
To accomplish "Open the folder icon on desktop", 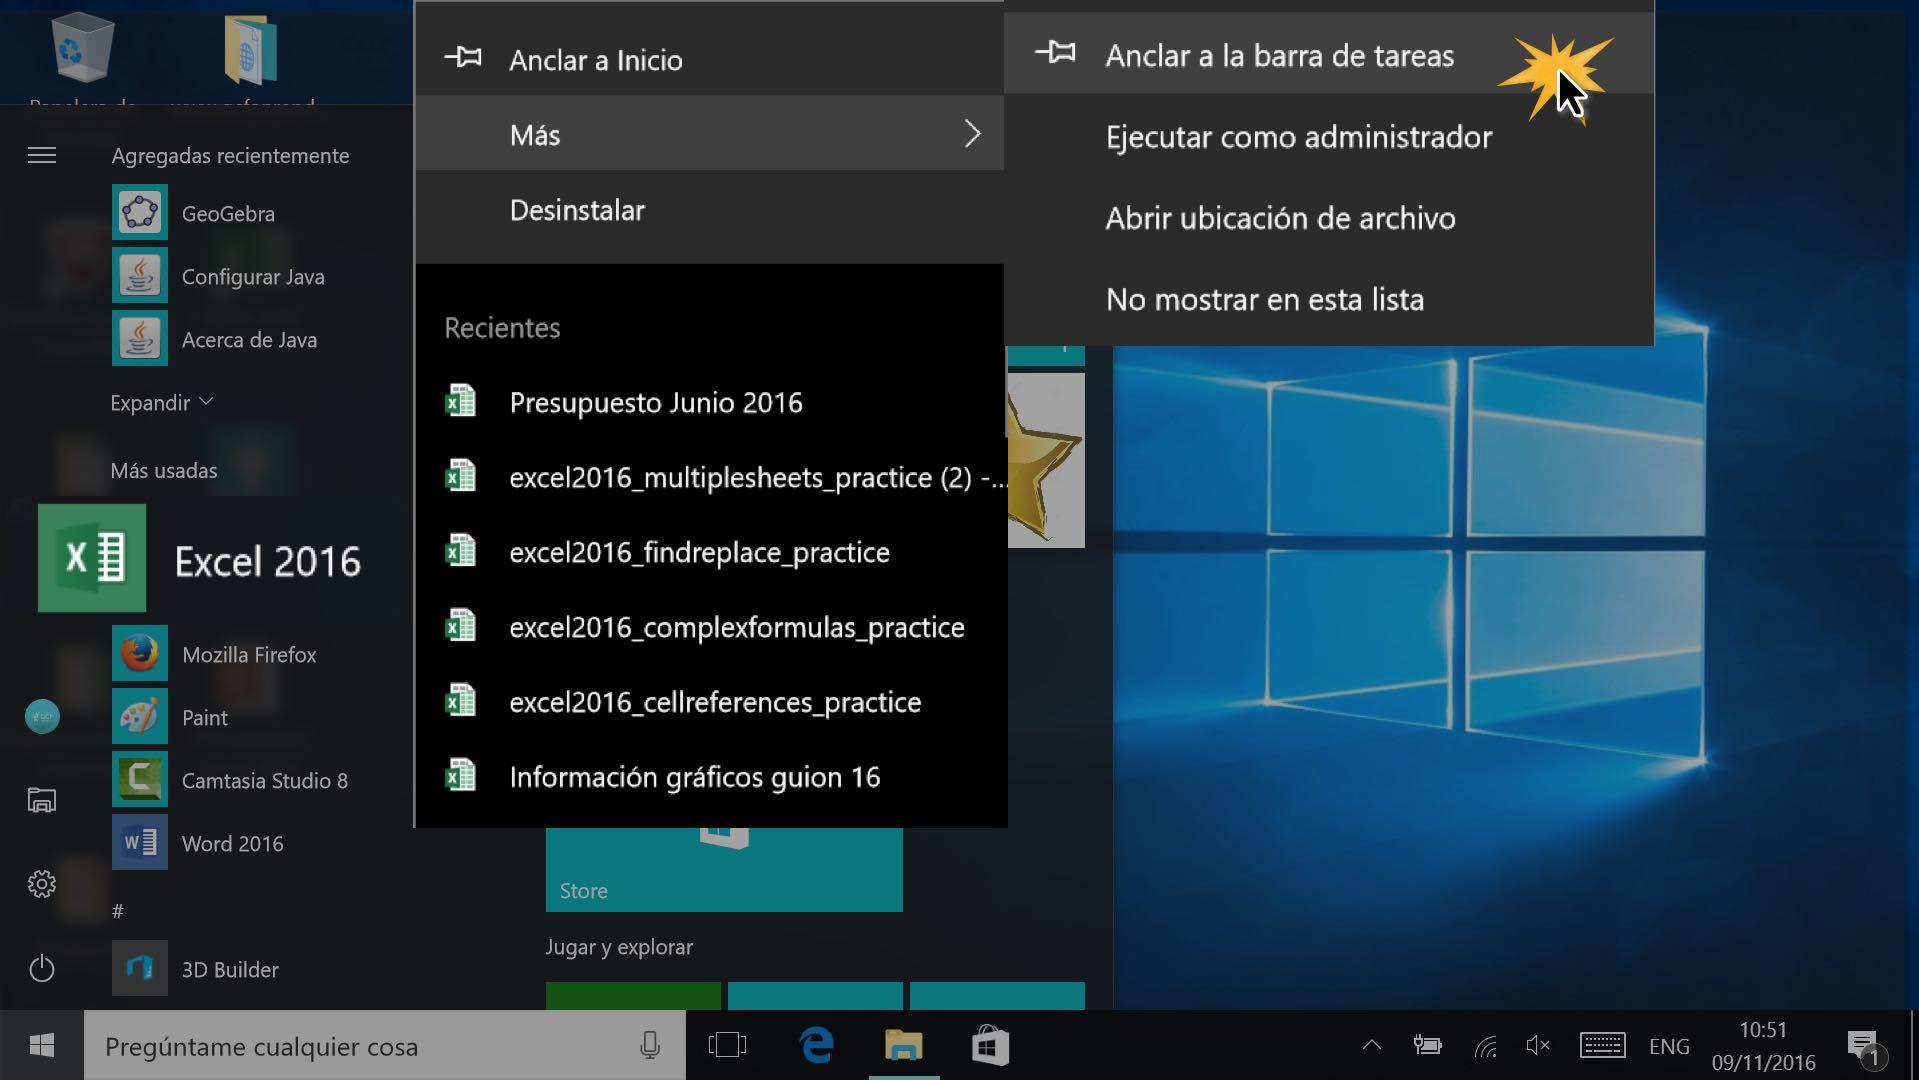I will 250,48.
